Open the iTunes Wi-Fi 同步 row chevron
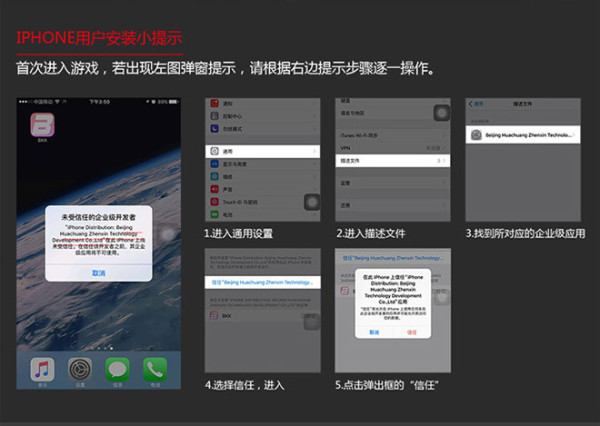Viewport: 600px width, 426px height. tap(444, 135)
